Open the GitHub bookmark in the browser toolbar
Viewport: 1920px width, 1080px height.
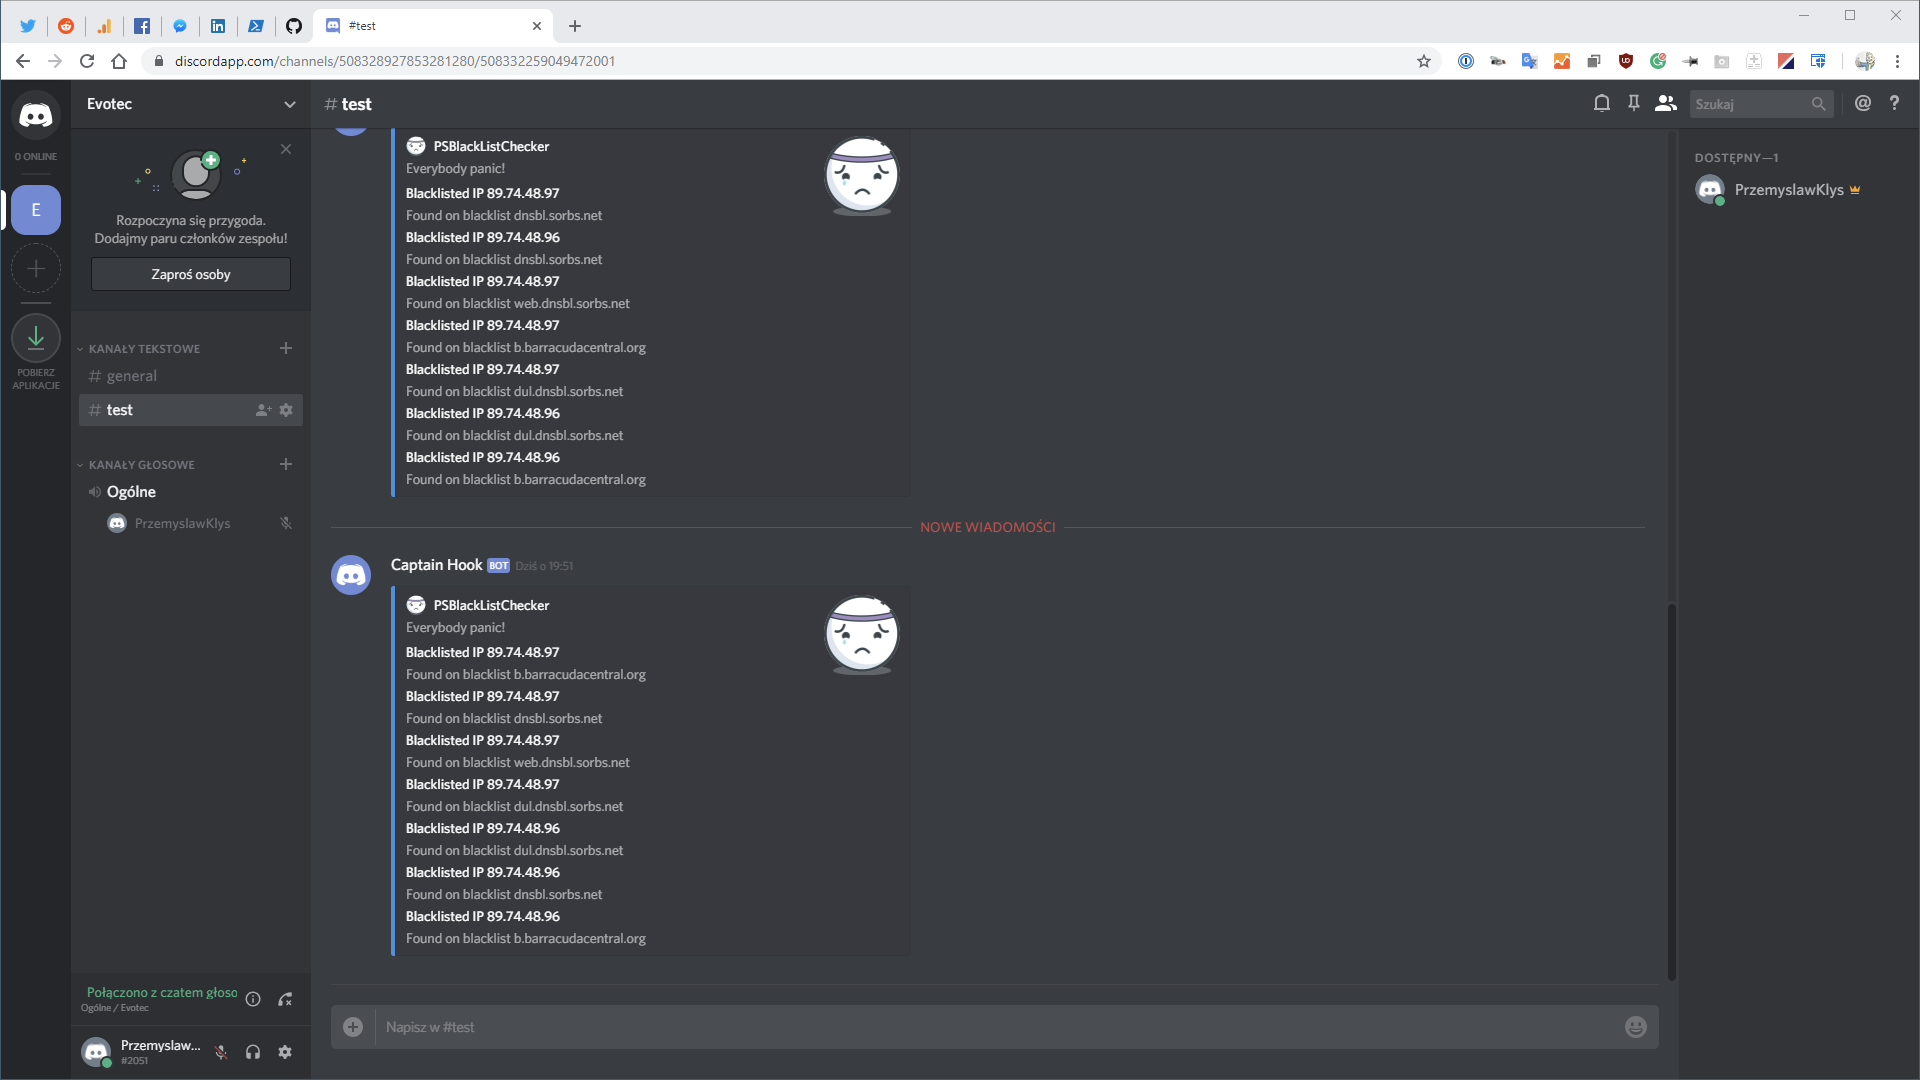point(293,26)
